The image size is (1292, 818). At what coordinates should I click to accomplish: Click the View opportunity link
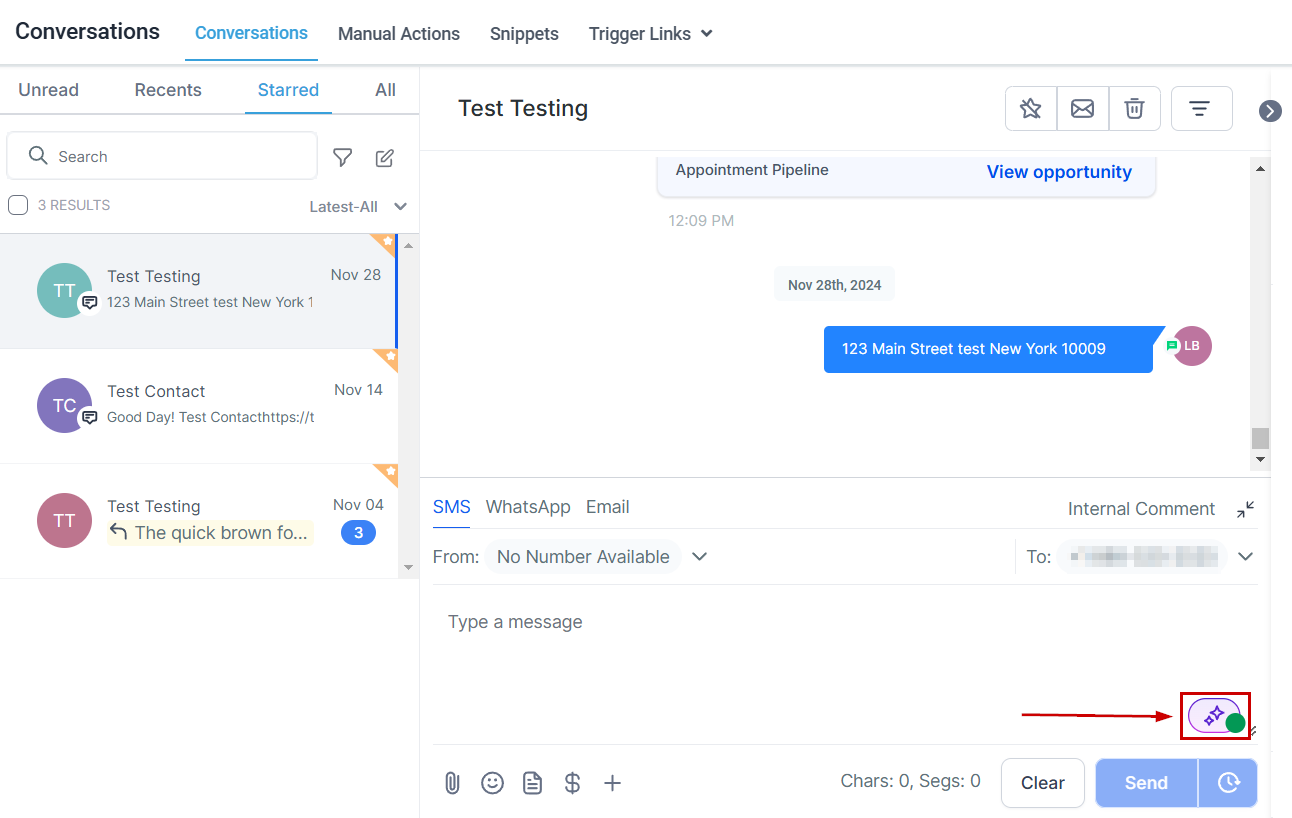click(x=1059, y=172)
